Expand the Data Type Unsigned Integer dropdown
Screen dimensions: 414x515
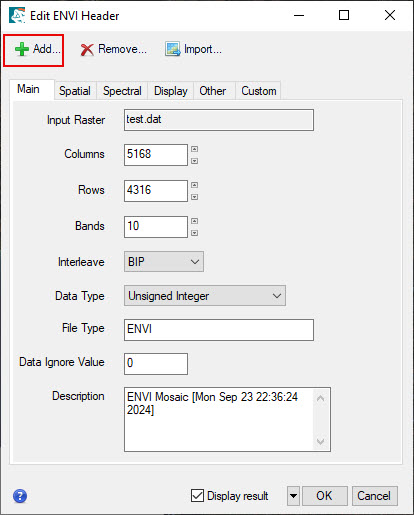[205, 296]
